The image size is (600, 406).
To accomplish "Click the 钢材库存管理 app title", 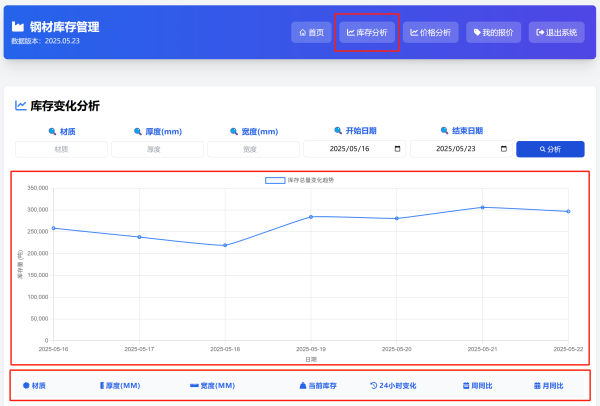I will [65, 27].
